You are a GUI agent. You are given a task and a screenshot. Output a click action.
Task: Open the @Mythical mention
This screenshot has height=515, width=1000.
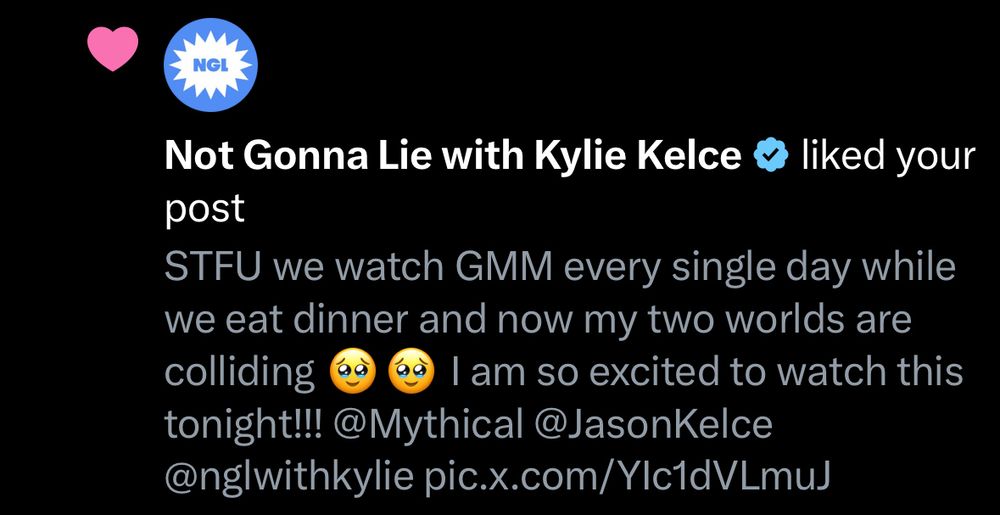pyautogui.click(x=428, y=424)
